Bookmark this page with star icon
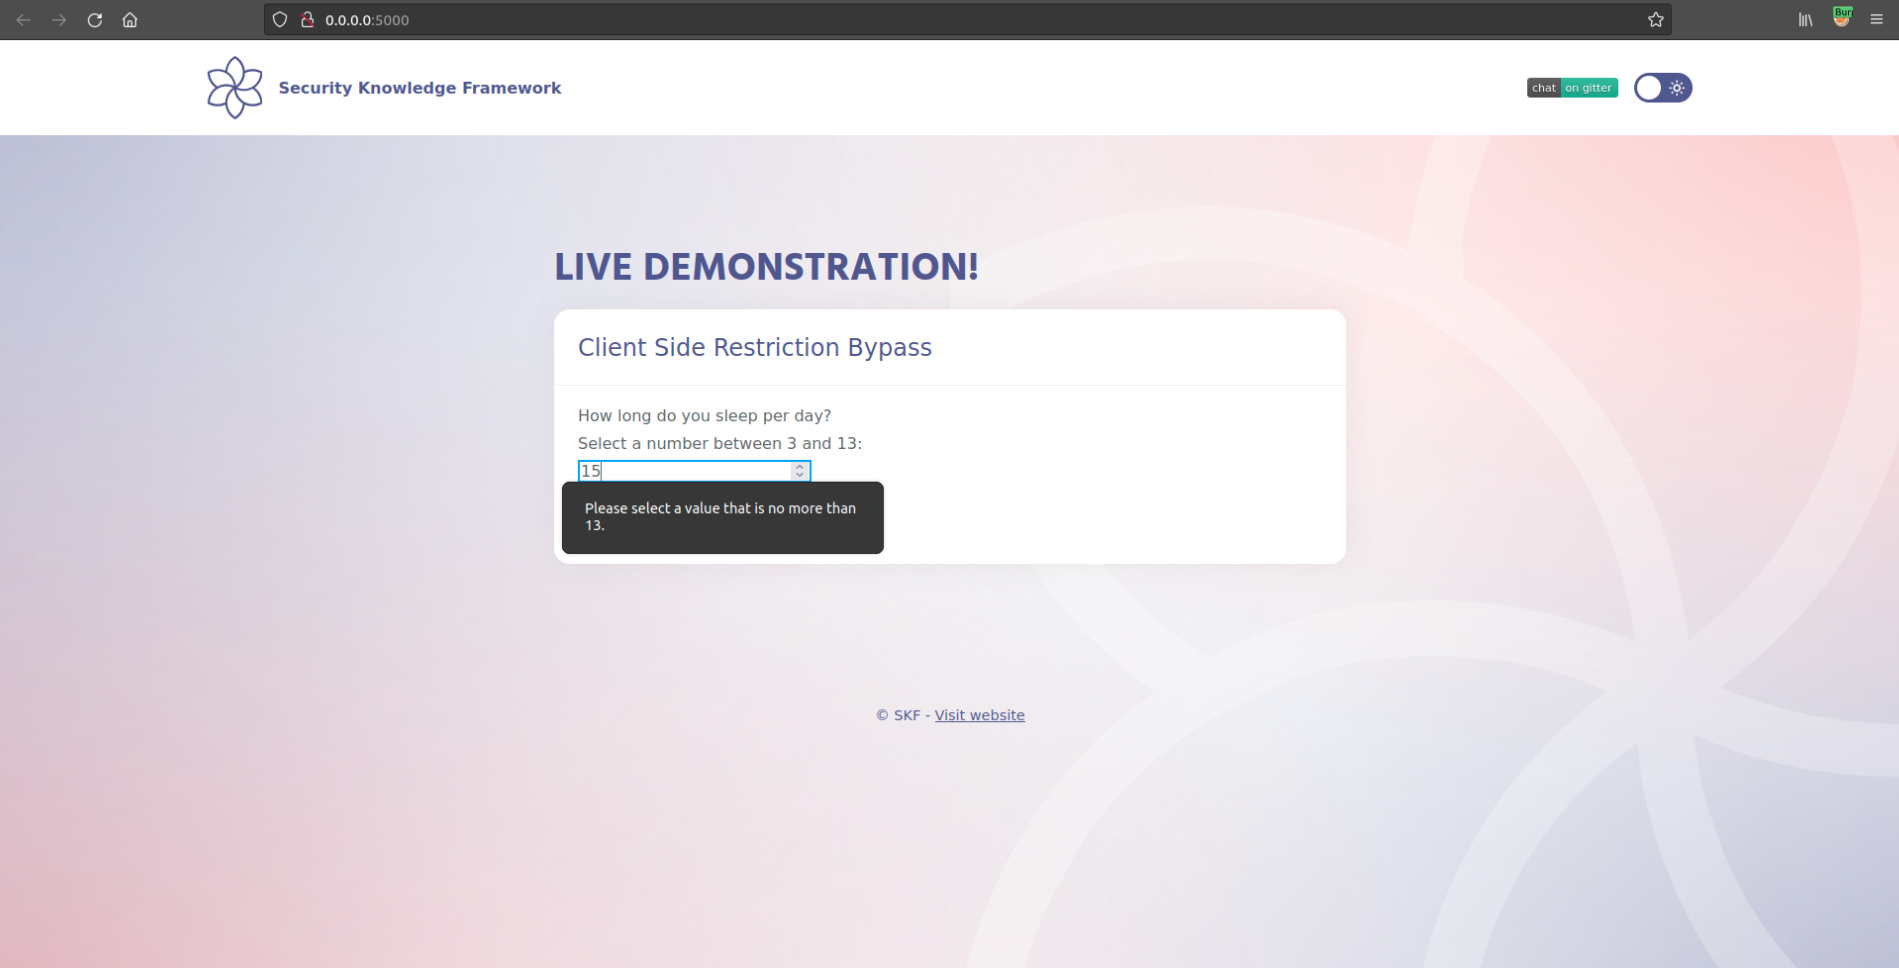 [x=1656, y=20]
